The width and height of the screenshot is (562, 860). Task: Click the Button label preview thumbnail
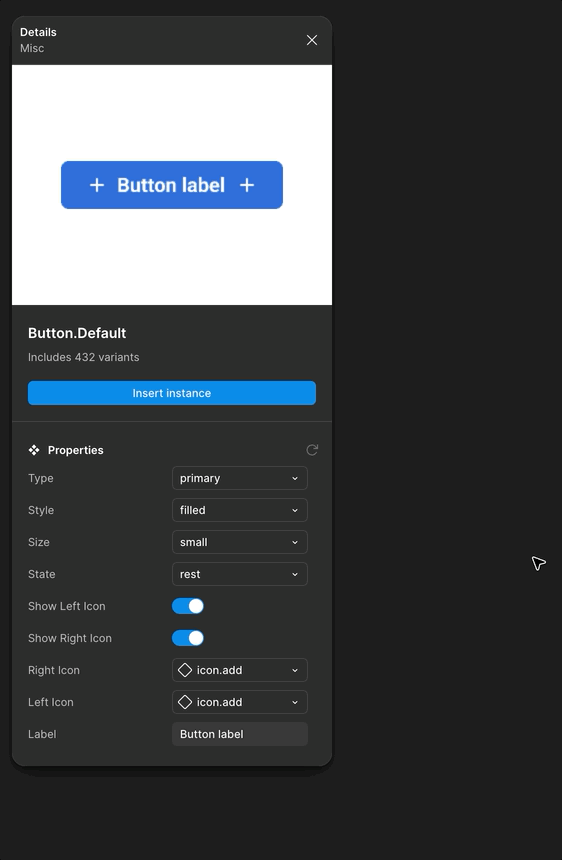pyautogui.click(x=172, y=185)
